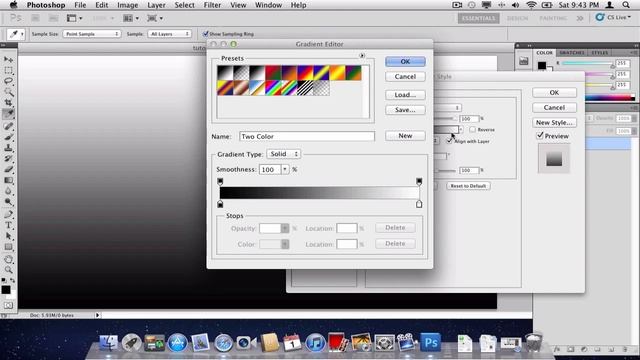
Task: Toggle Preview checkbox in Layer Style
Action: click(x=540, y=136)
